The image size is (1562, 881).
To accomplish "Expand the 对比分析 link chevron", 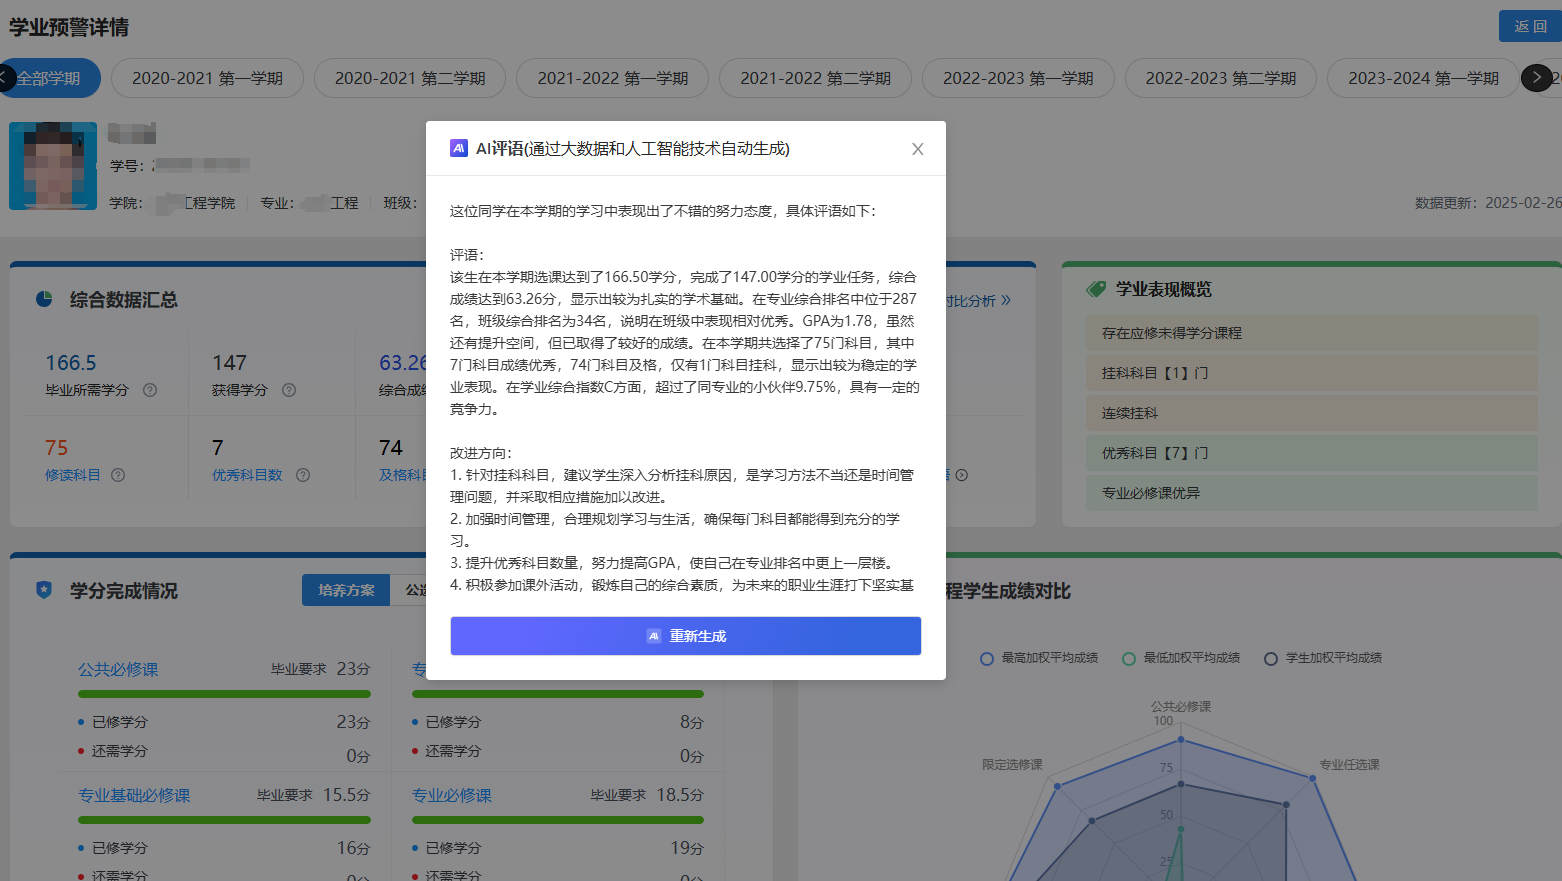I will 1006,300.
